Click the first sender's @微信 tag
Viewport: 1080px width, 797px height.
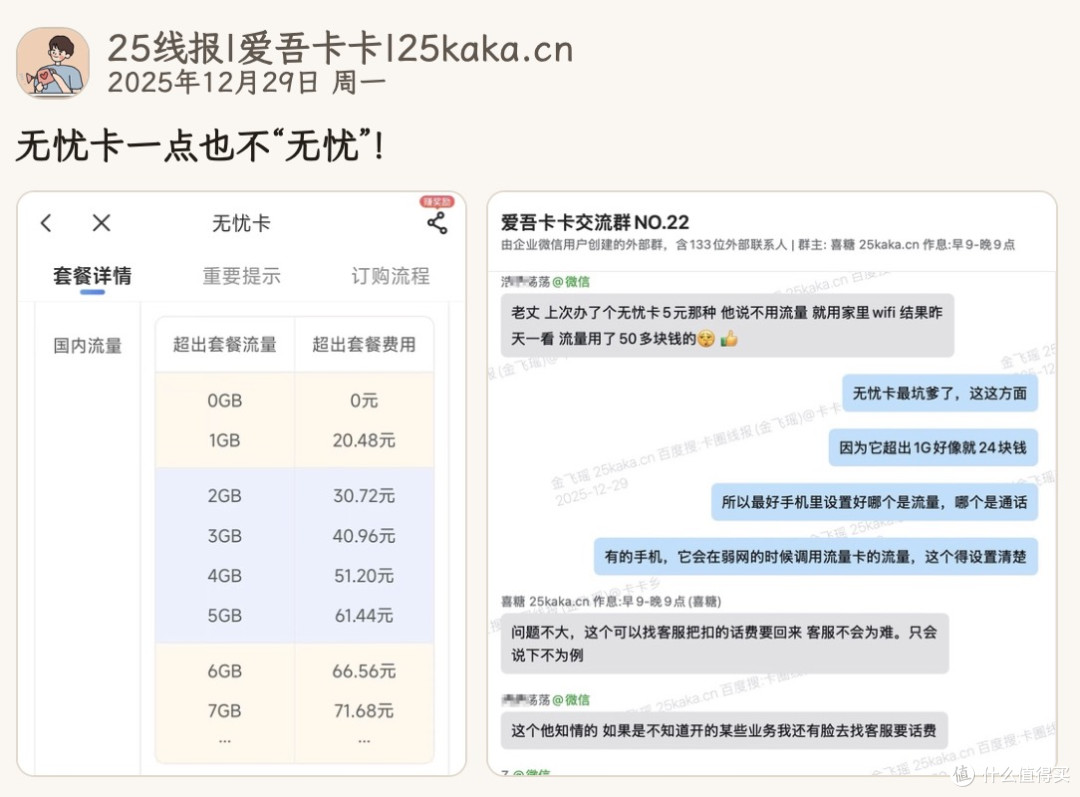pos(571,282)
